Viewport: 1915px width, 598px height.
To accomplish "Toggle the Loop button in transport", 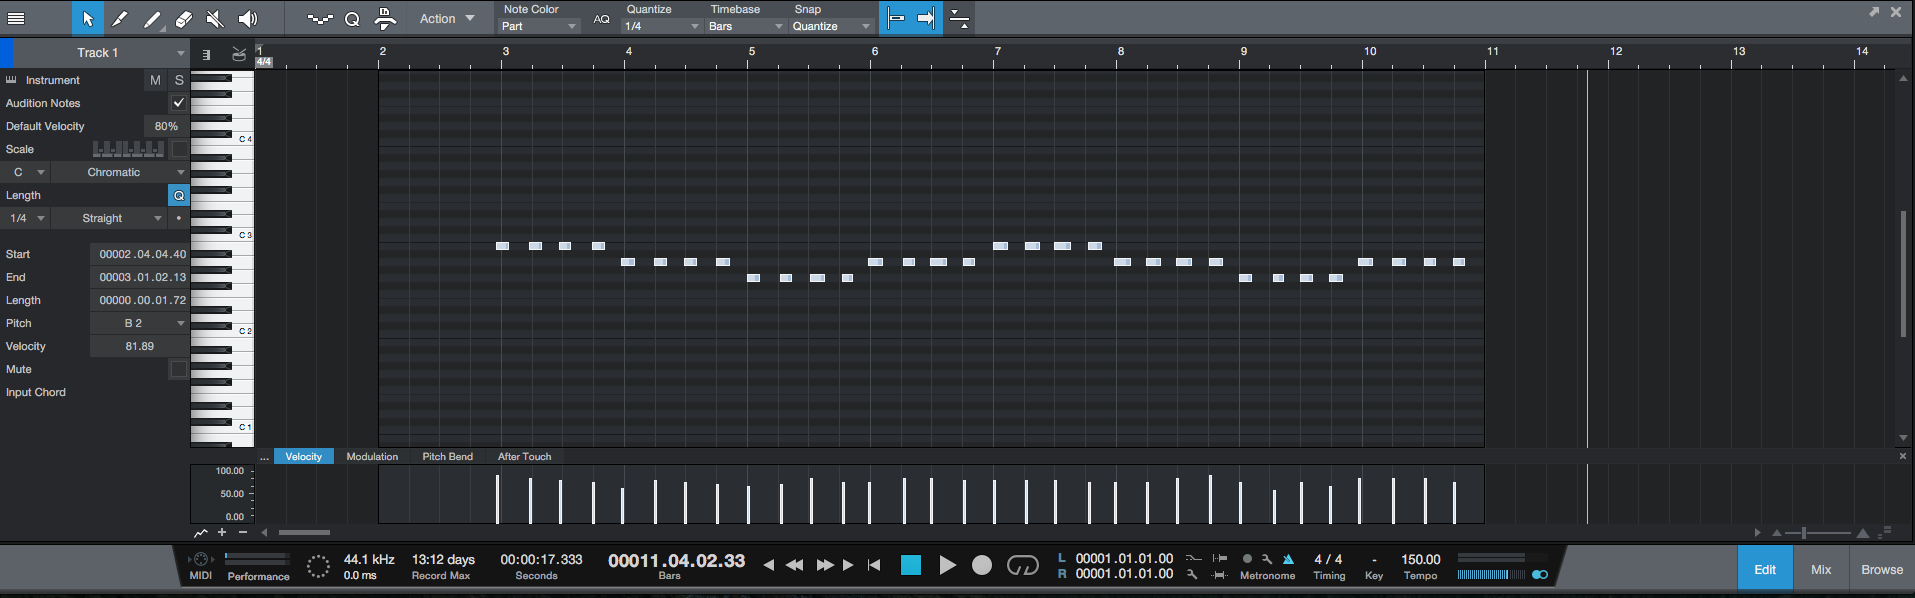I will 1022,565.
